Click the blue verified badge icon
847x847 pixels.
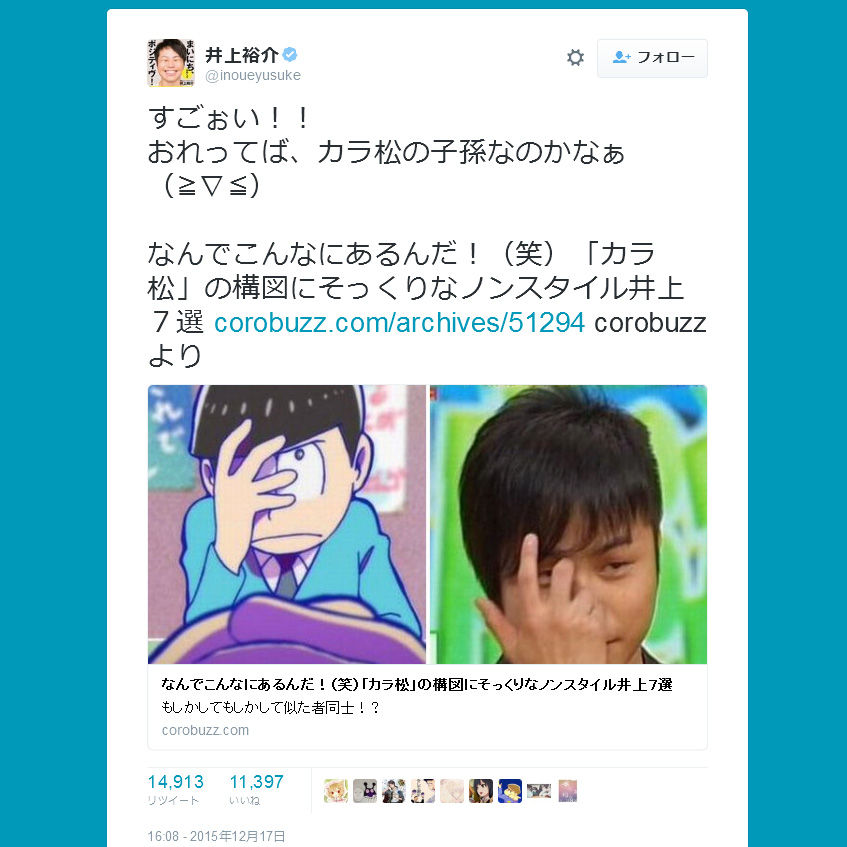290,55
